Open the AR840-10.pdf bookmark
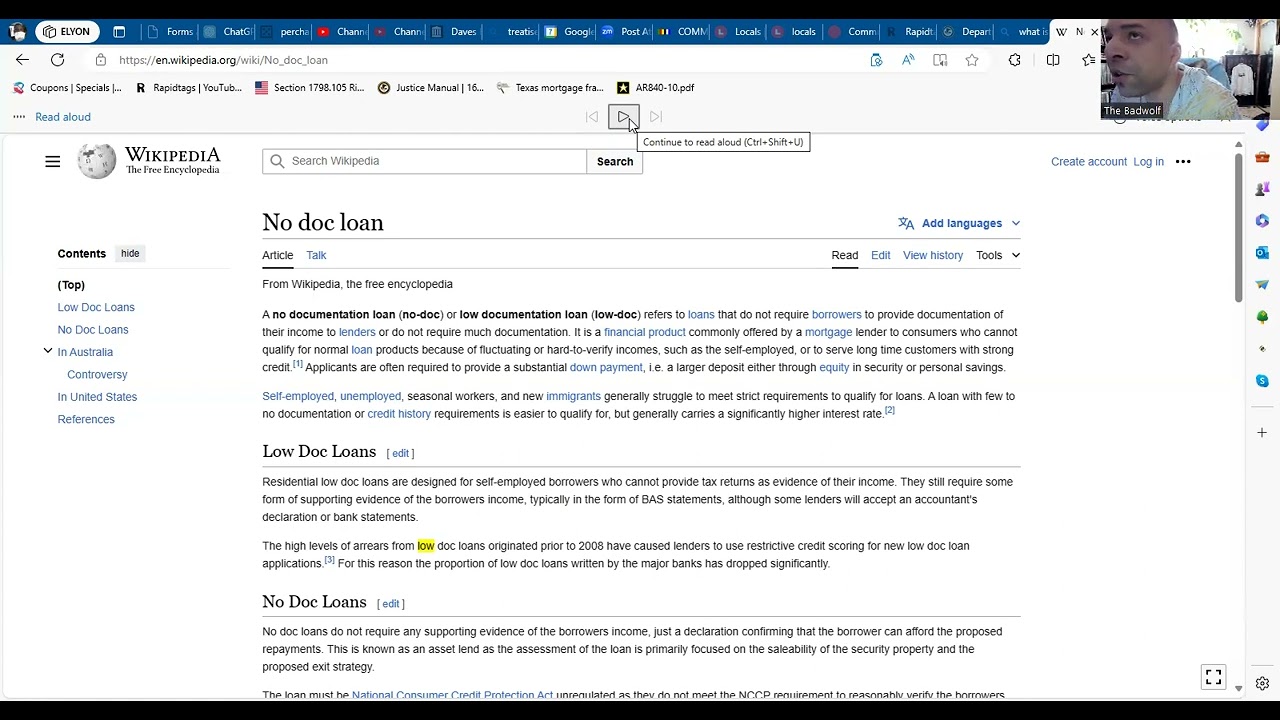Screen dimensions: 1280x720 pyautogui.click(x=655, y=88)
